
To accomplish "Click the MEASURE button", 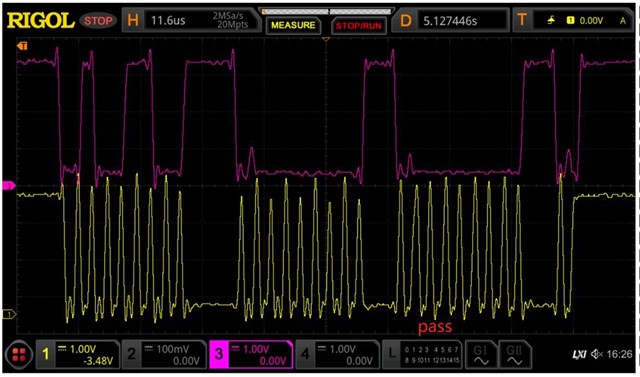I will point(293,25).
